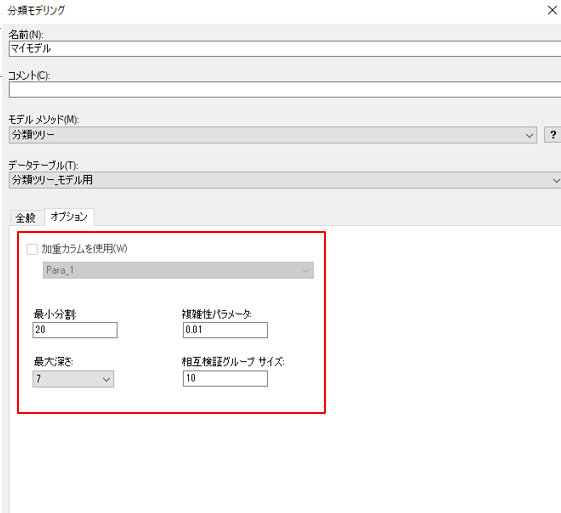Click the 複雑性パラメータ input field
This screenshot has width=561, height=513.
pyautogui.click(x=225, y=330)
